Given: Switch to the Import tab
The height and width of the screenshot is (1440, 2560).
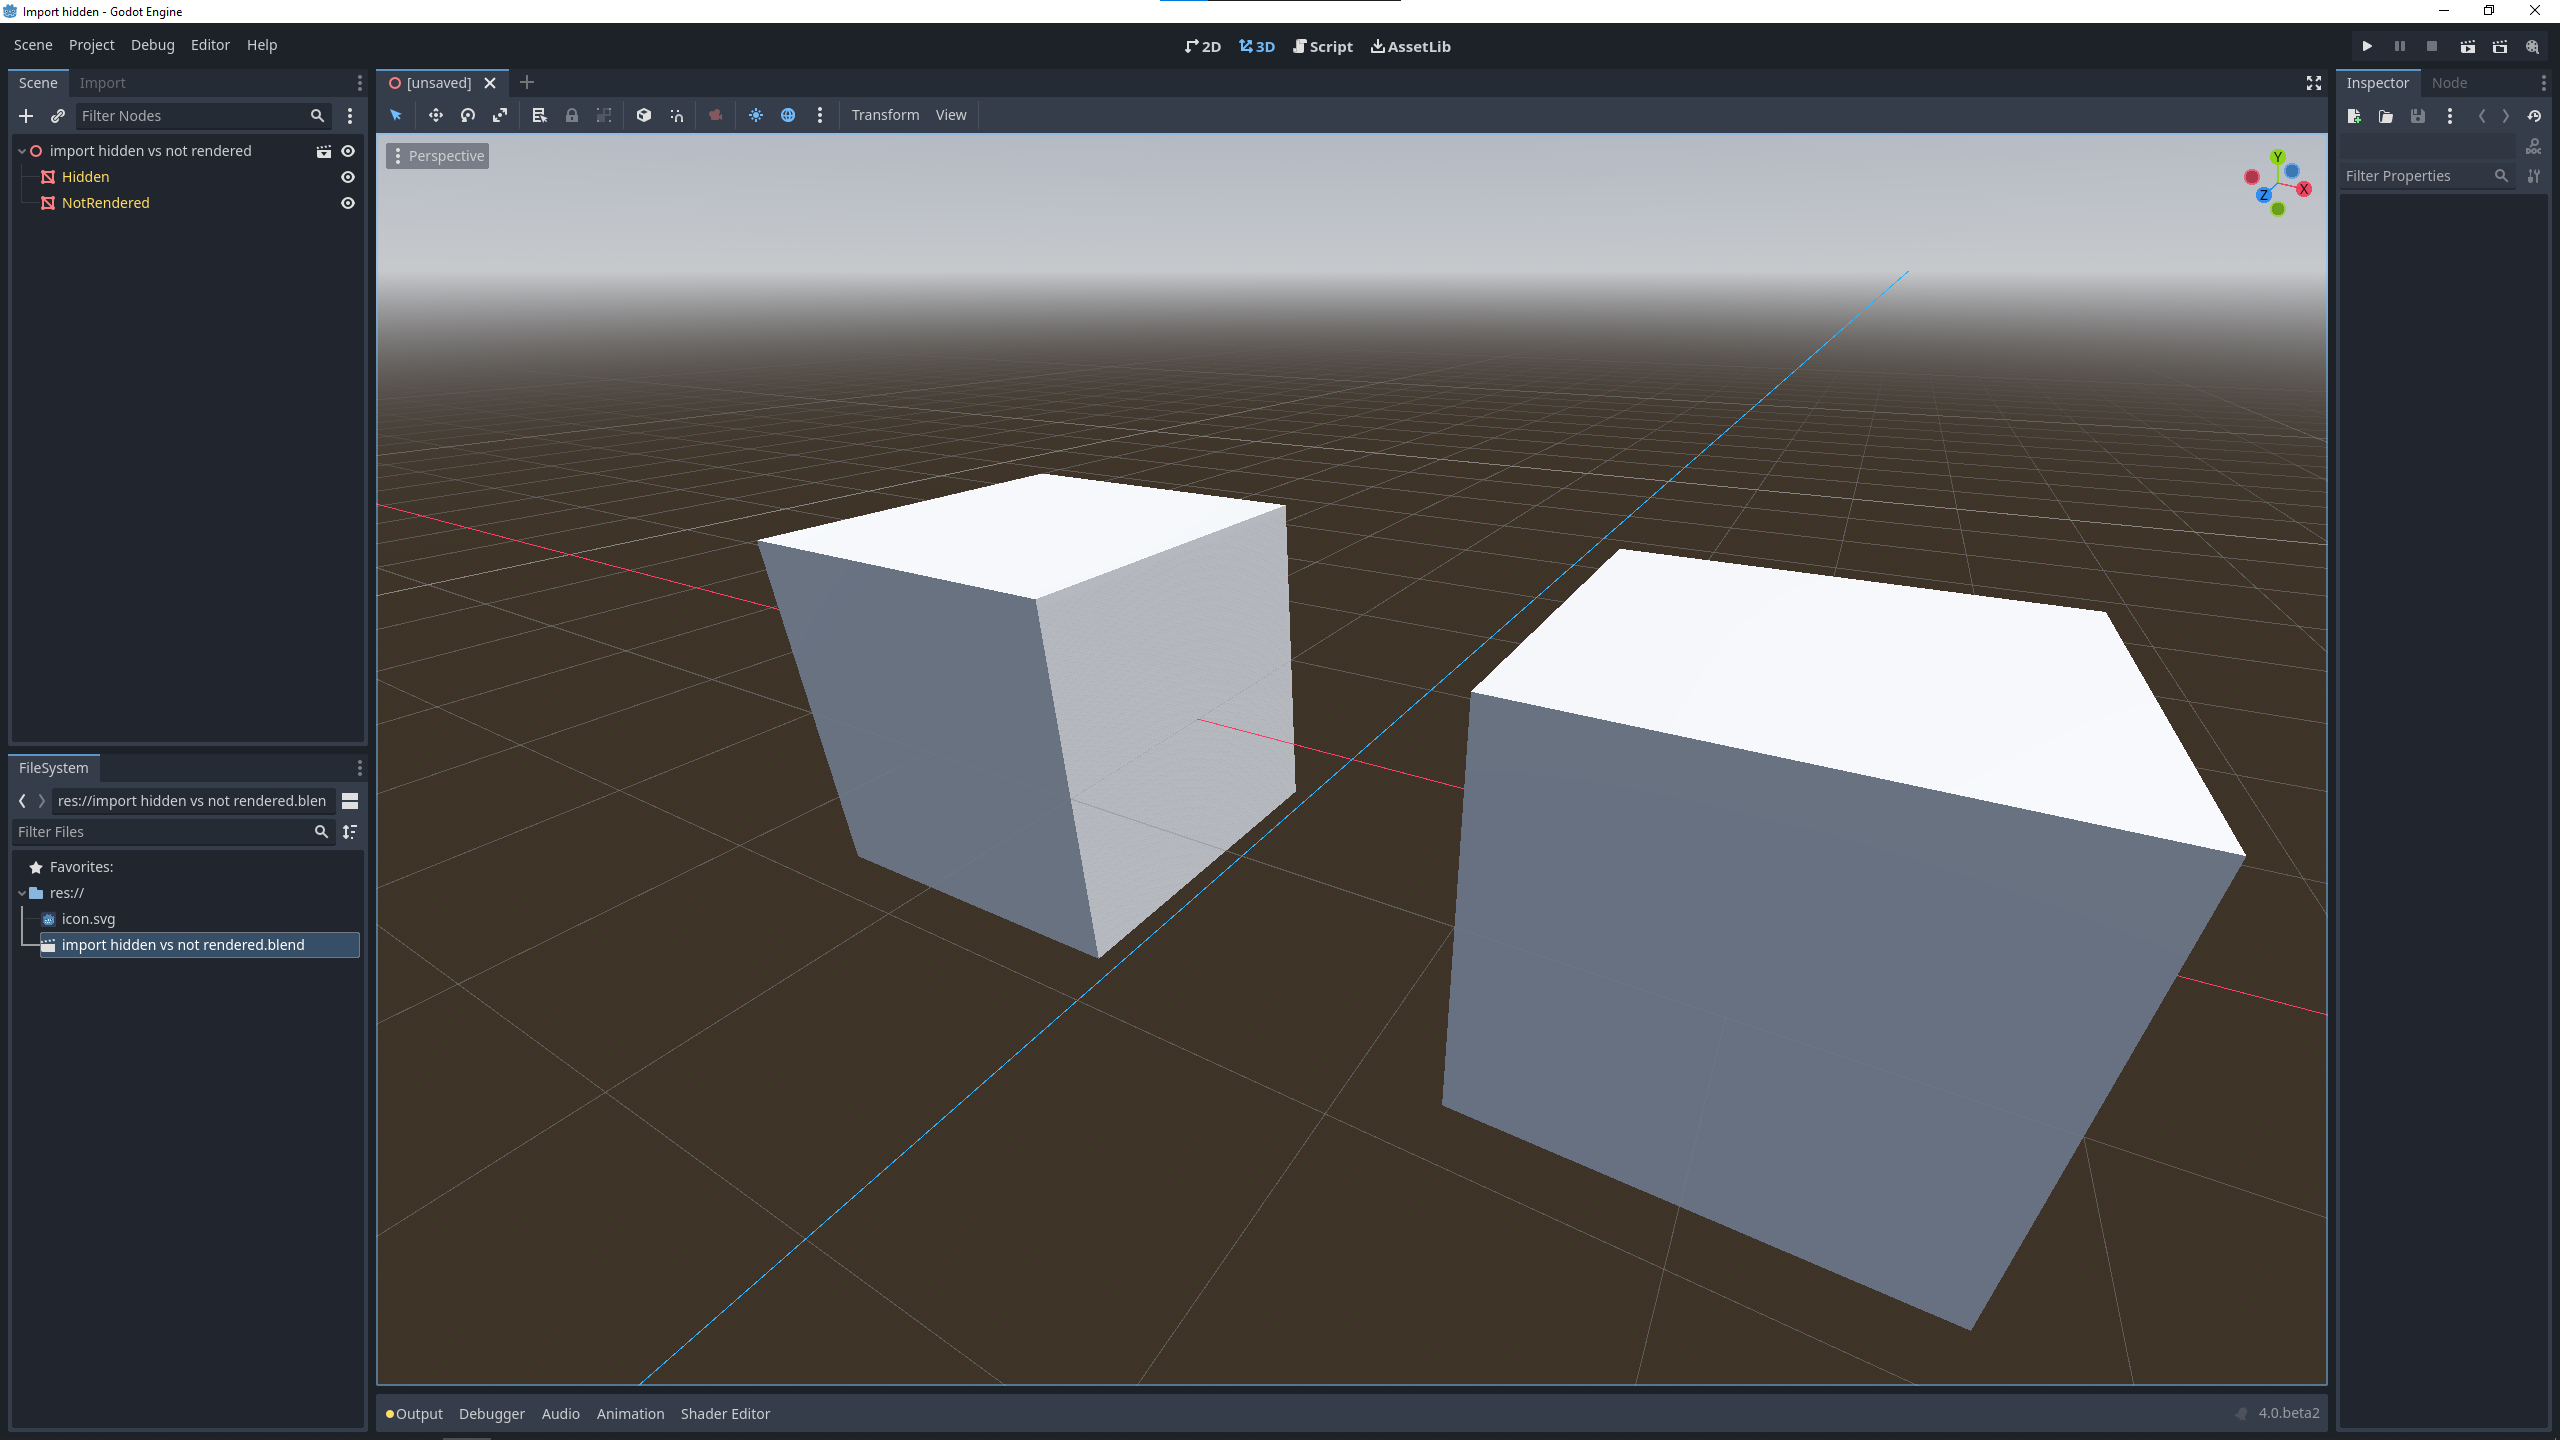Looking at the screenshot, I should pos(103,82).
